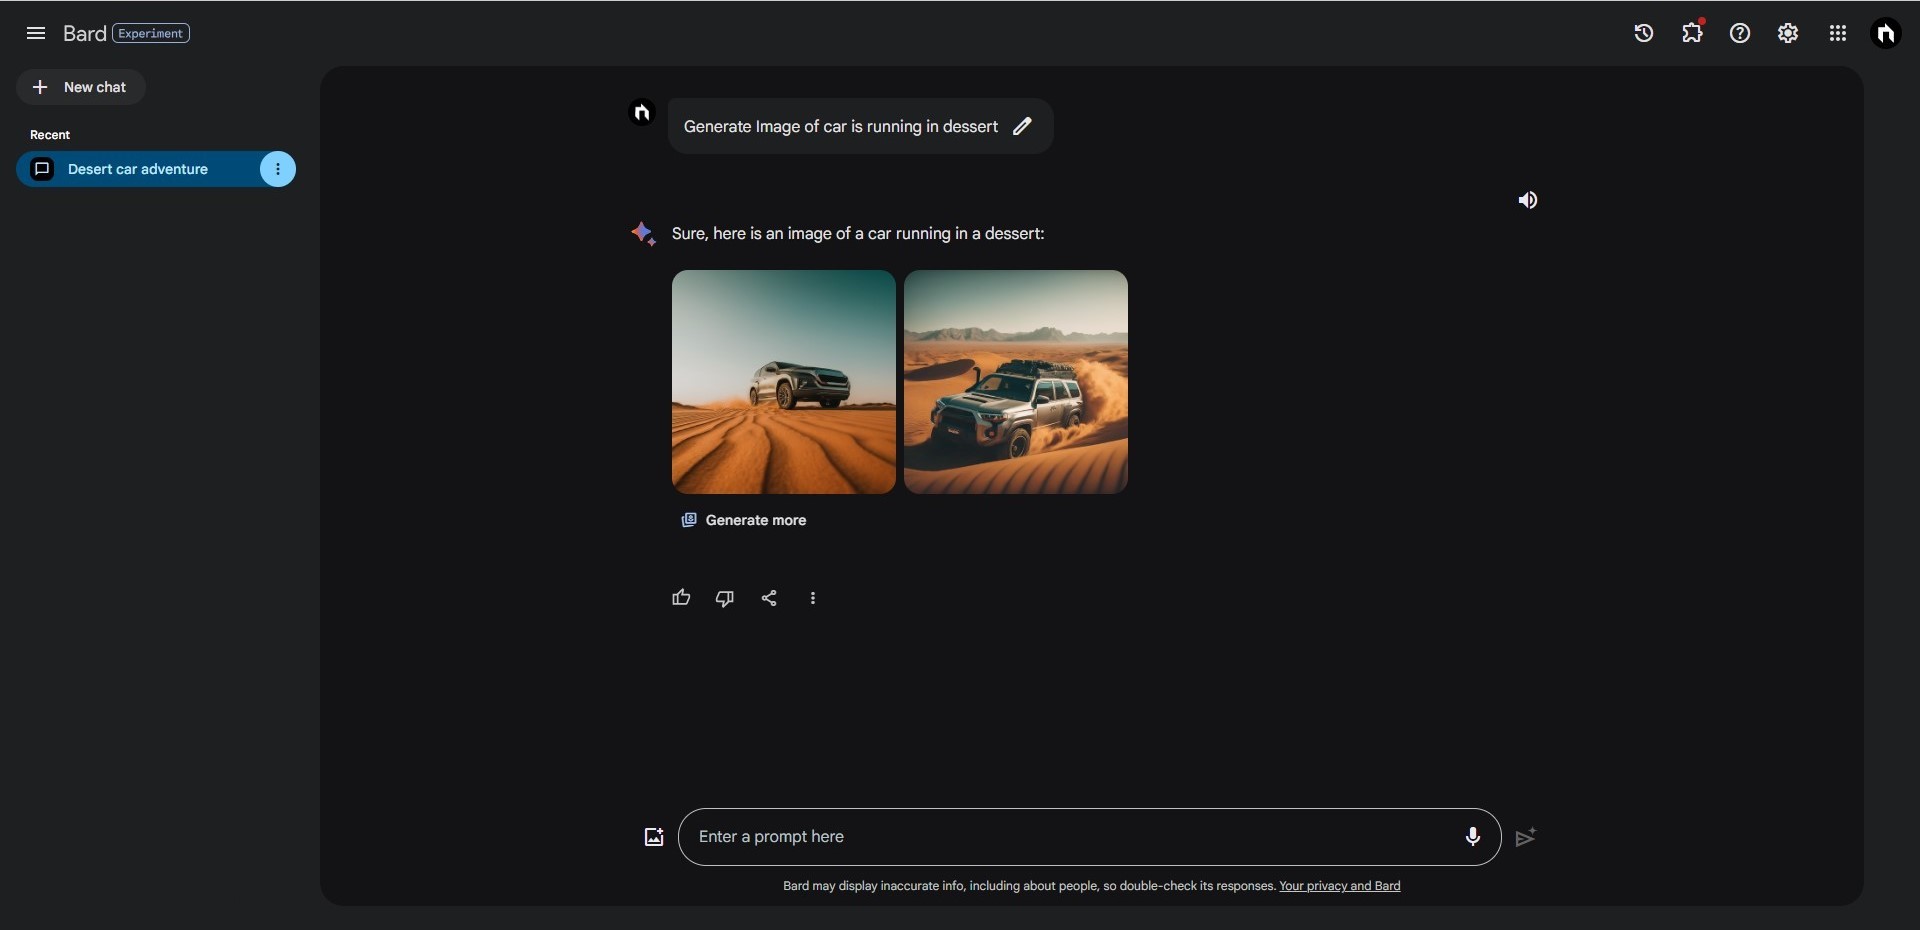Screen dimensions: 1920x930
Task: Toggle the sidebar with the hamburger menu
Action: pos(36,33)
